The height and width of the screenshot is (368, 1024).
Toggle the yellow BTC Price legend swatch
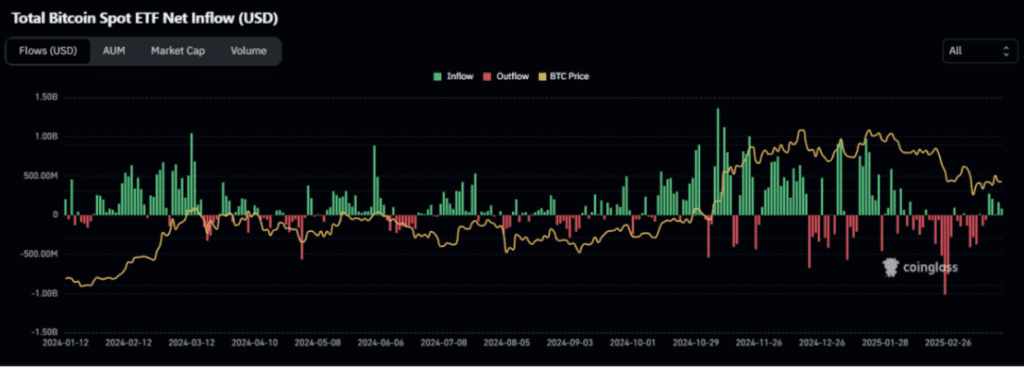click(542, 77)
